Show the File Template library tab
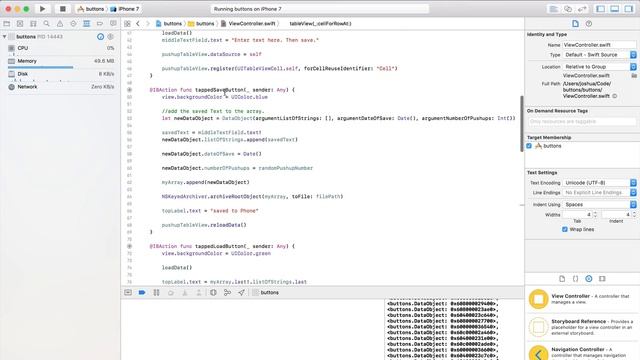 [x=562, y=279]
